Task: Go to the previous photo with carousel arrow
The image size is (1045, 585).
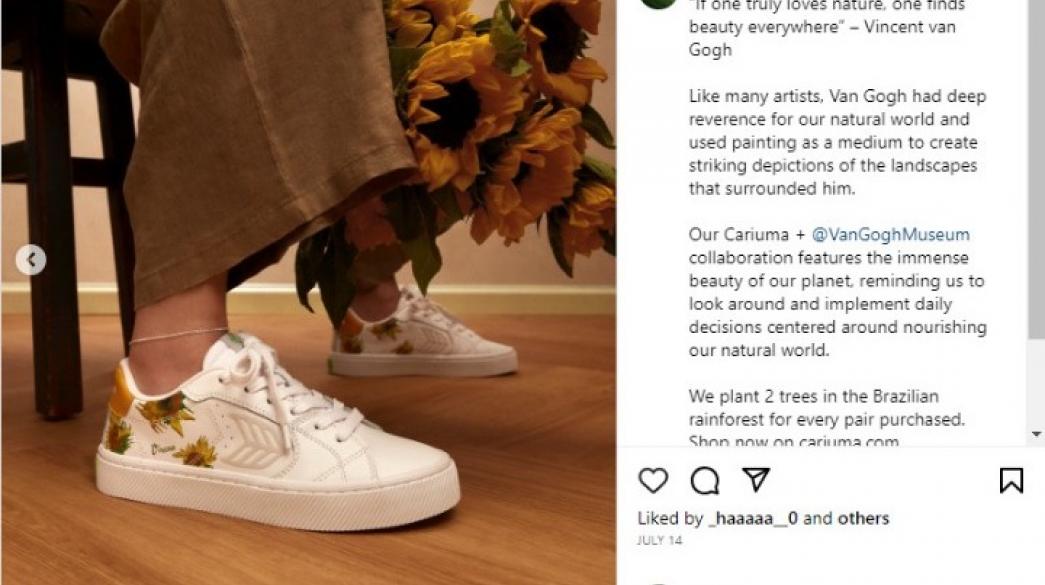Action: (31, 260)
